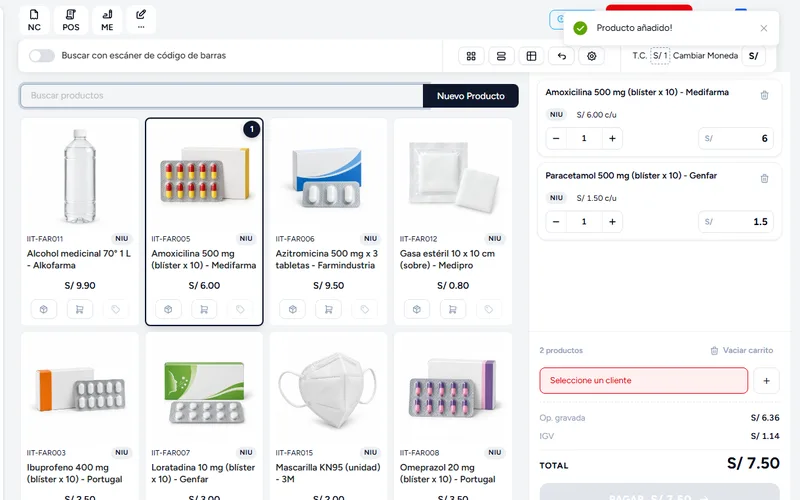
Task: Click the Nuevo Producto button
Action: [x=470, y=96]
